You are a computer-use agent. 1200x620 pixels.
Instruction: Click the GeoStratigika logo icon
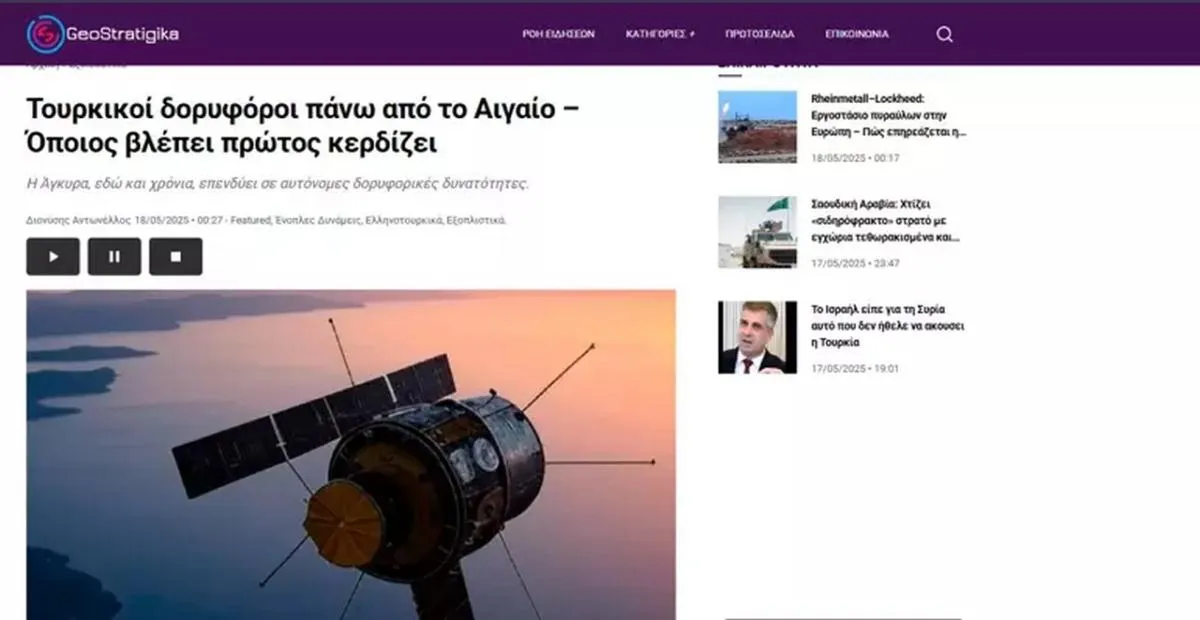pos(45,34)
